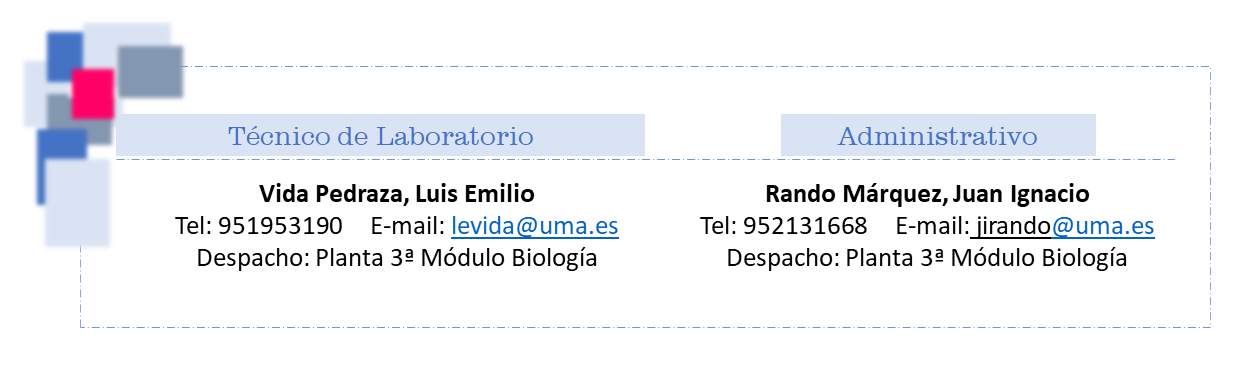Open the levida@uma.es email link

click(535, 226)
